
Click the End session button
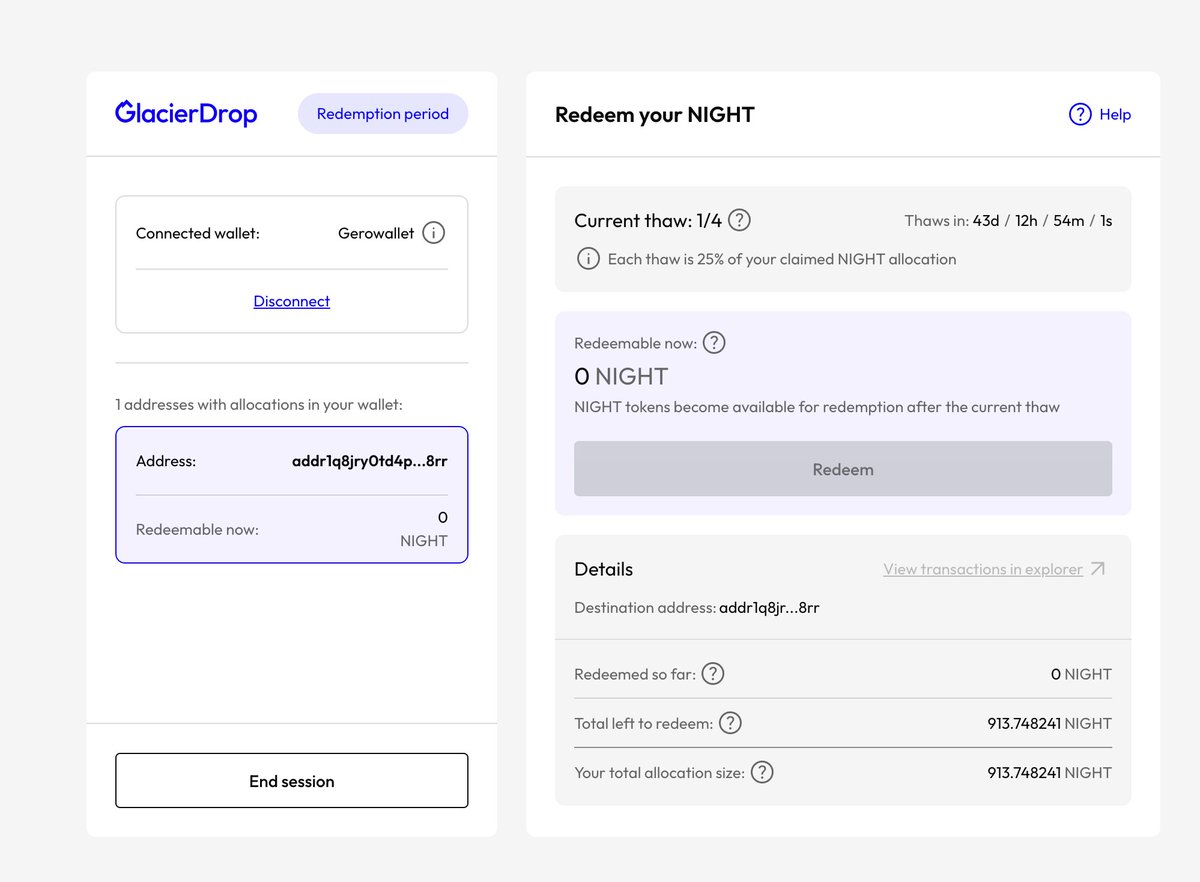(x=292, y=781)
